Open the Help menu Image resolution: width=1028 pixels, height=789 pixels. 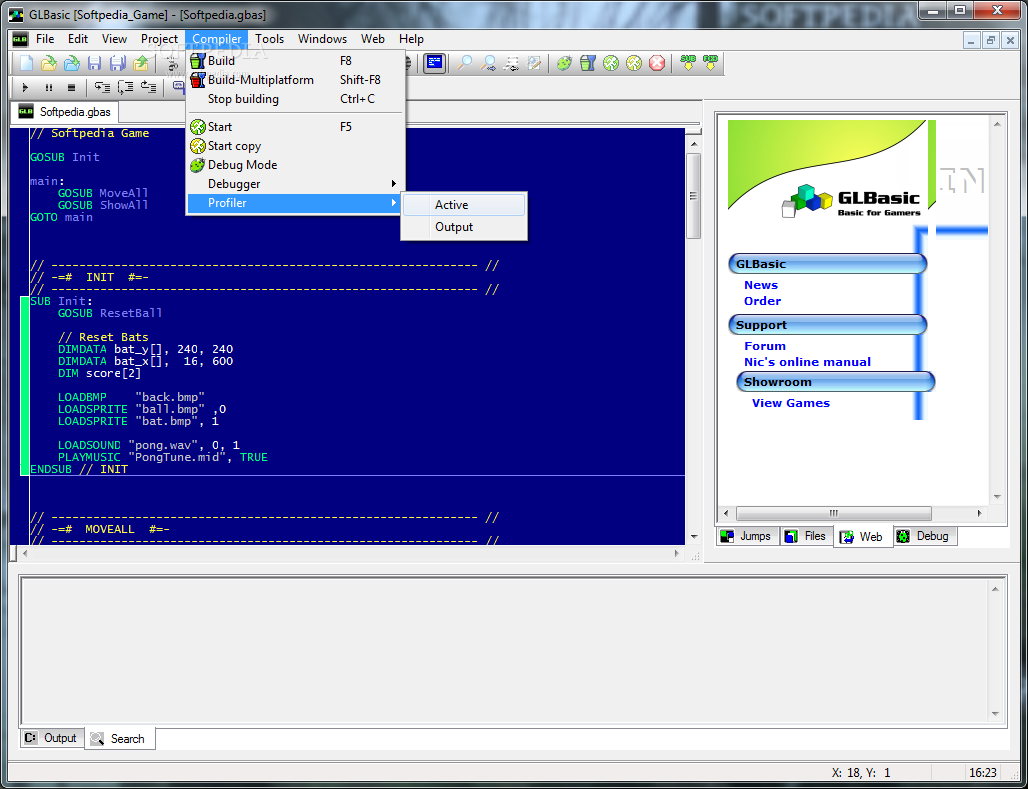click(412, 39)
